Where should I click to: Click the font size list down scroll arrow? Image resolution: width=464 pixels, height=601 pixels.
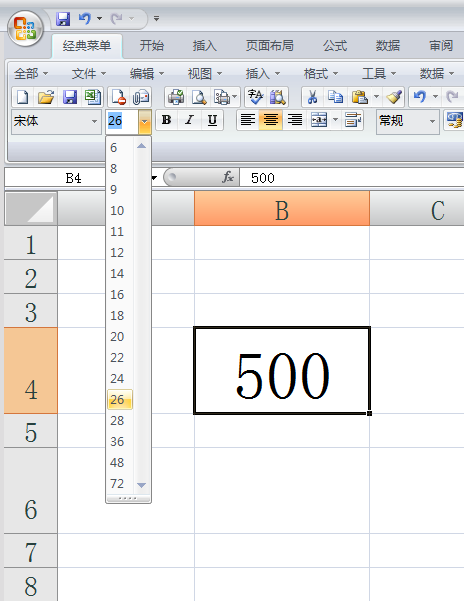click(x=141, y=485)
